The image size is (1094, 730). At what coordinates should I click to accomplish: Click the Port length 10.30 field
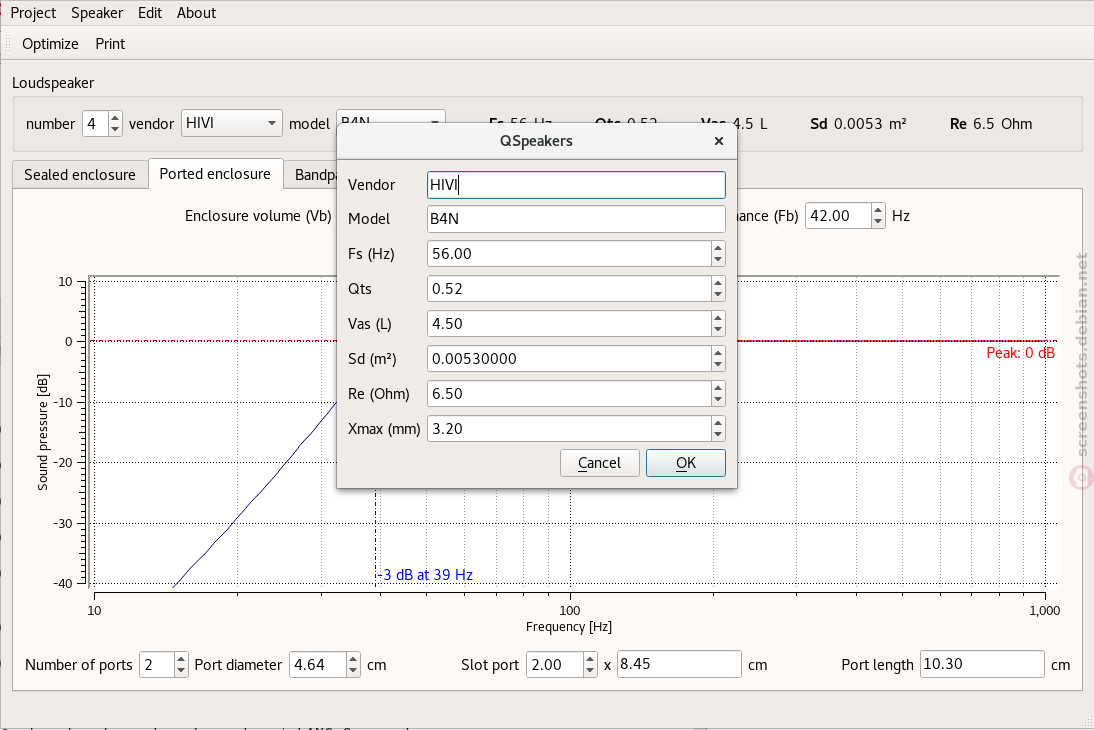982,664
